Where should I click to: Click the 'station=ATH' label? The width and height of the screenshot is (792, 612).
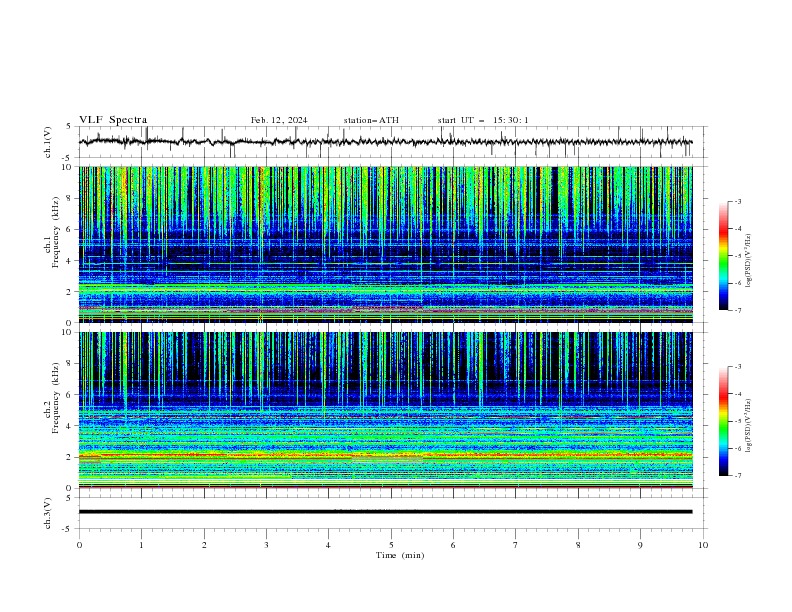pyautogui.click(x=371, y=120)
